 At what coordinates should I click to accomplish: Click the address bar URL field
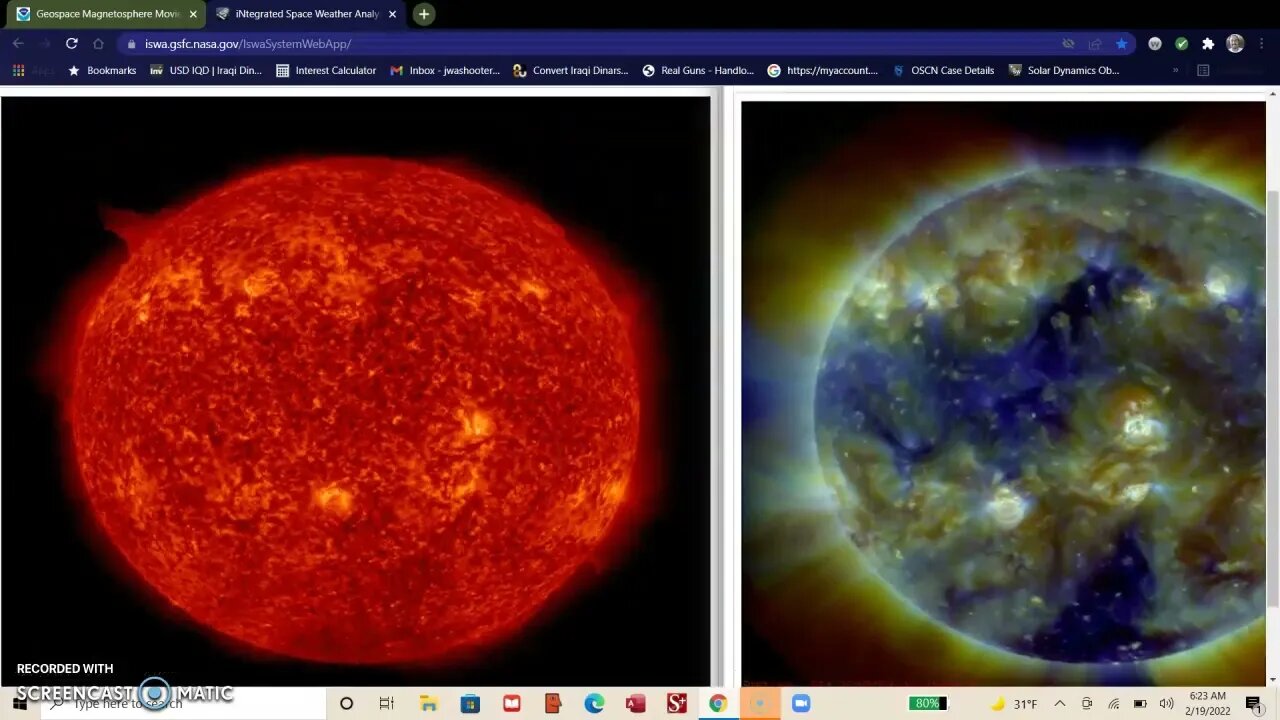[x=590, y=44]
